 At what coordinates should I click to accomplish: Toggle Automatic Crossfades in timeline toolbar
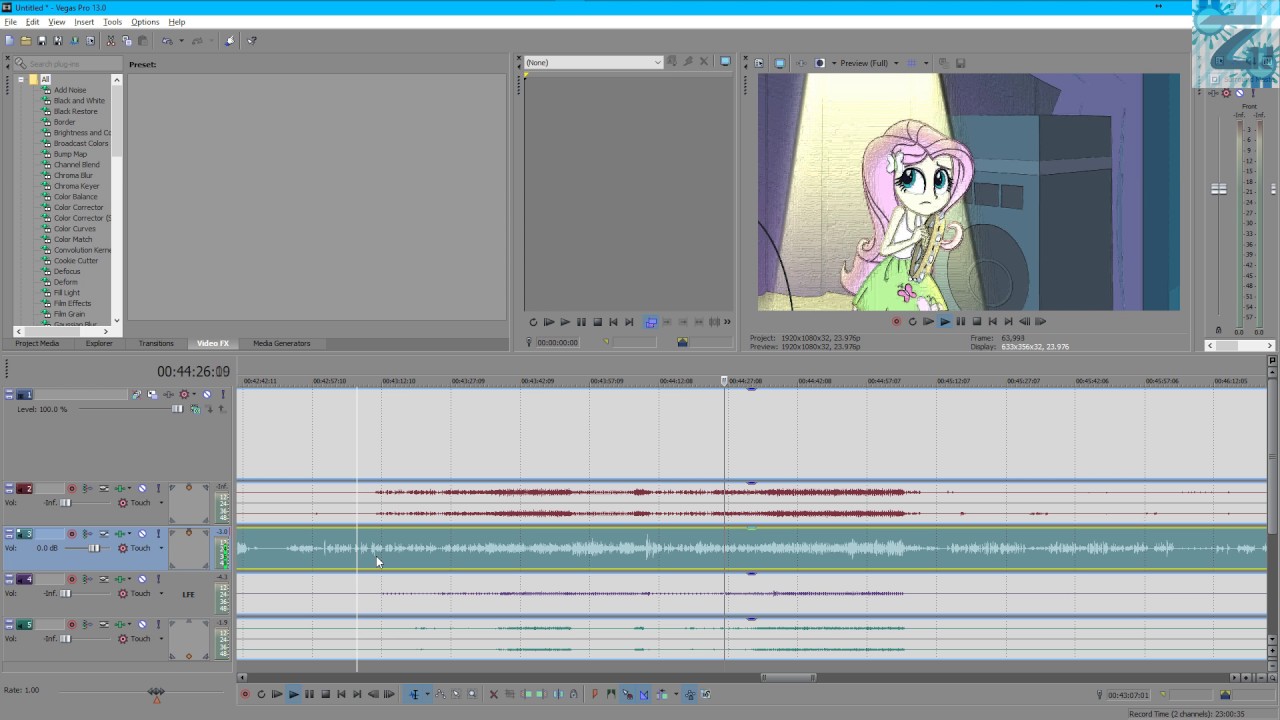tap(644, 694)
